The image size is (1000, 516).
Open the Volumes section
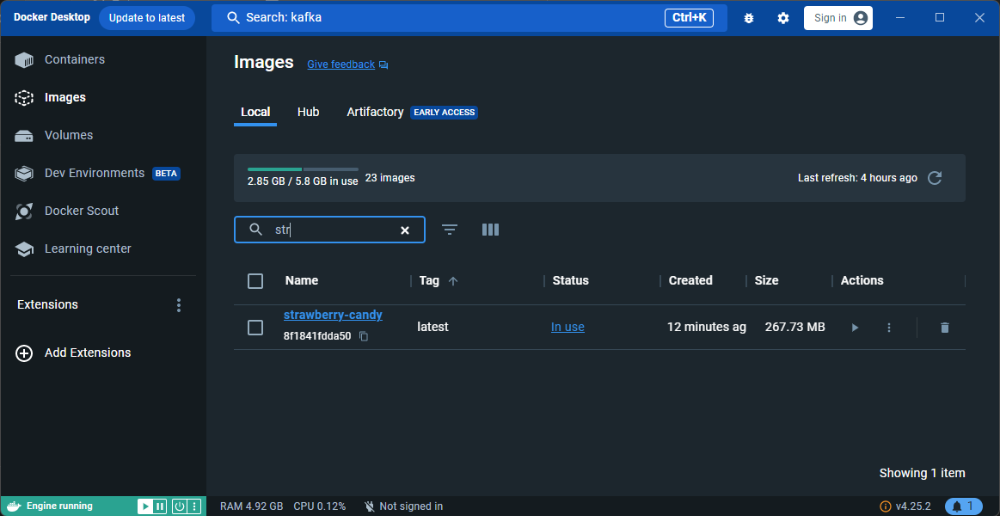pyautogui.click(x=68, y=135)
